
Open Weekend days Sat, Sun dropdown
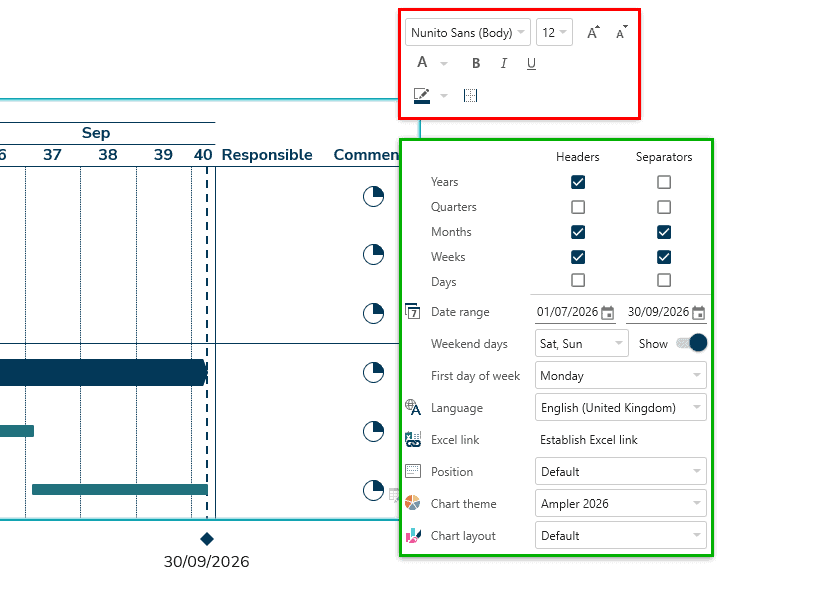point(582,343)
